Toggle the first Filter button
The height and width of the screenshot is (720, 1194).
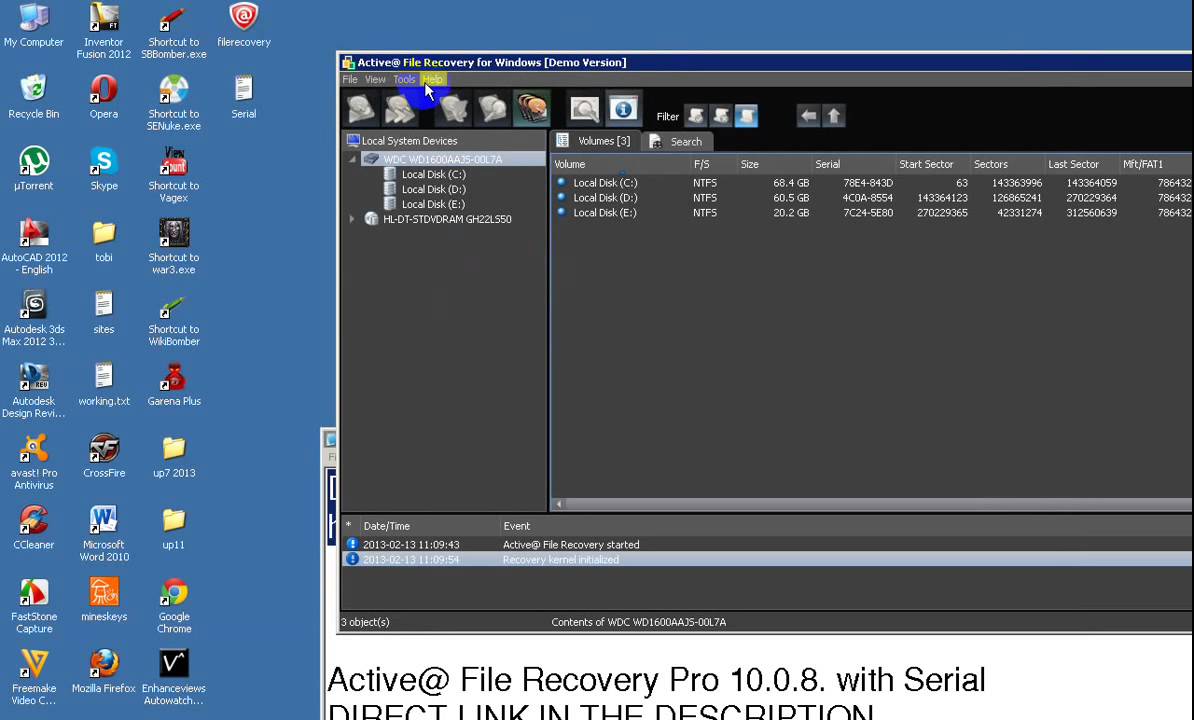pos(695,117)
